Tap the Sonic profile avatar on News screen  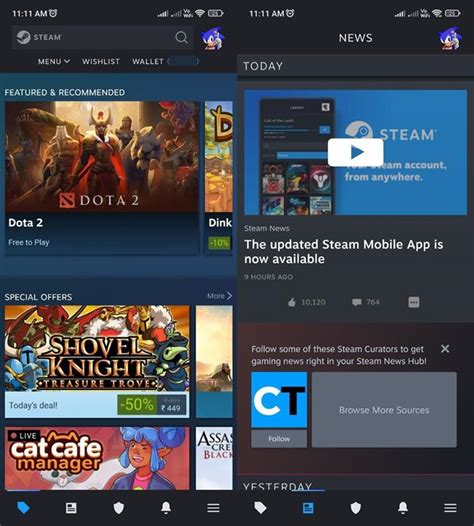(450, 38)
